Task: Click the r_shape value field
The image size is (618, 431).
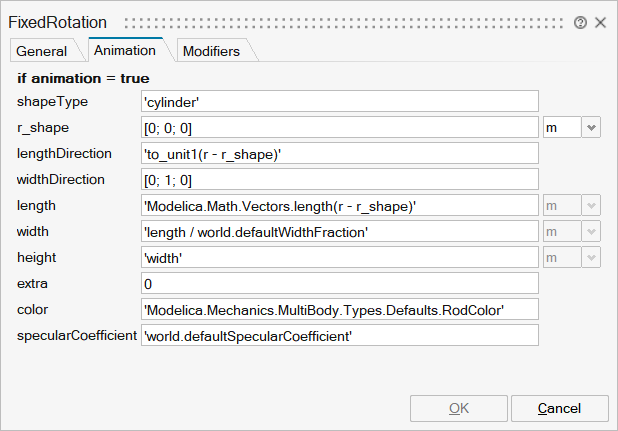Action: (x=340, y=127)
